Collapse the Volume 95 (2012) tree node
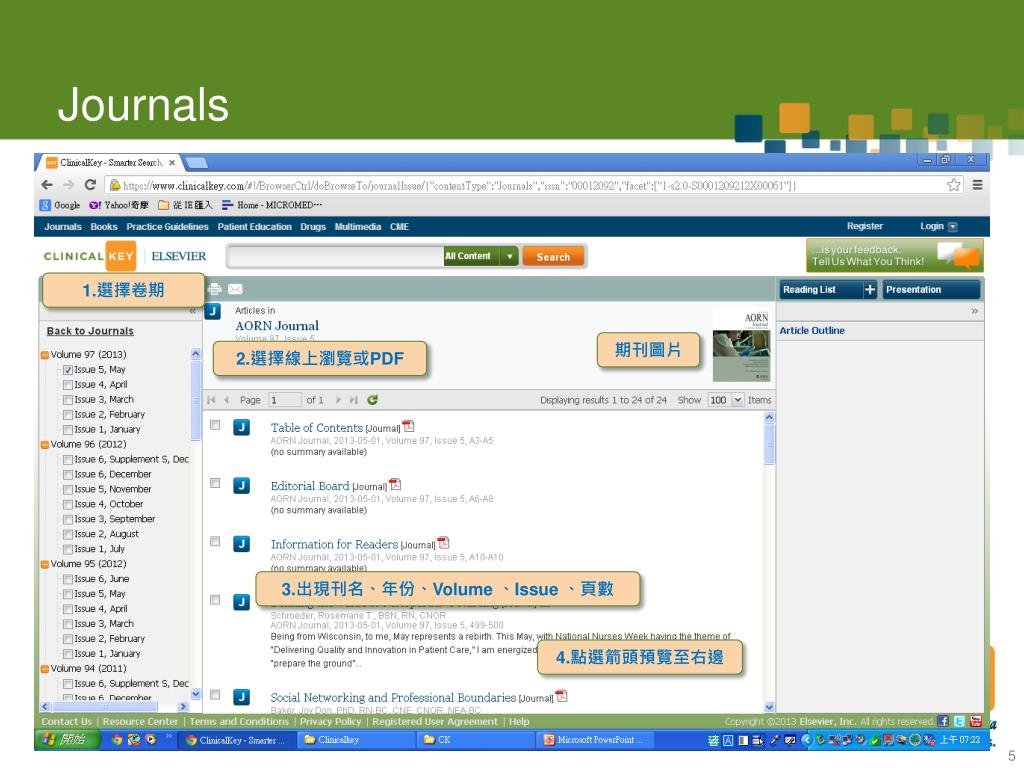The width and height of the screenshot is (1024, 768). (x=44, y=564)
